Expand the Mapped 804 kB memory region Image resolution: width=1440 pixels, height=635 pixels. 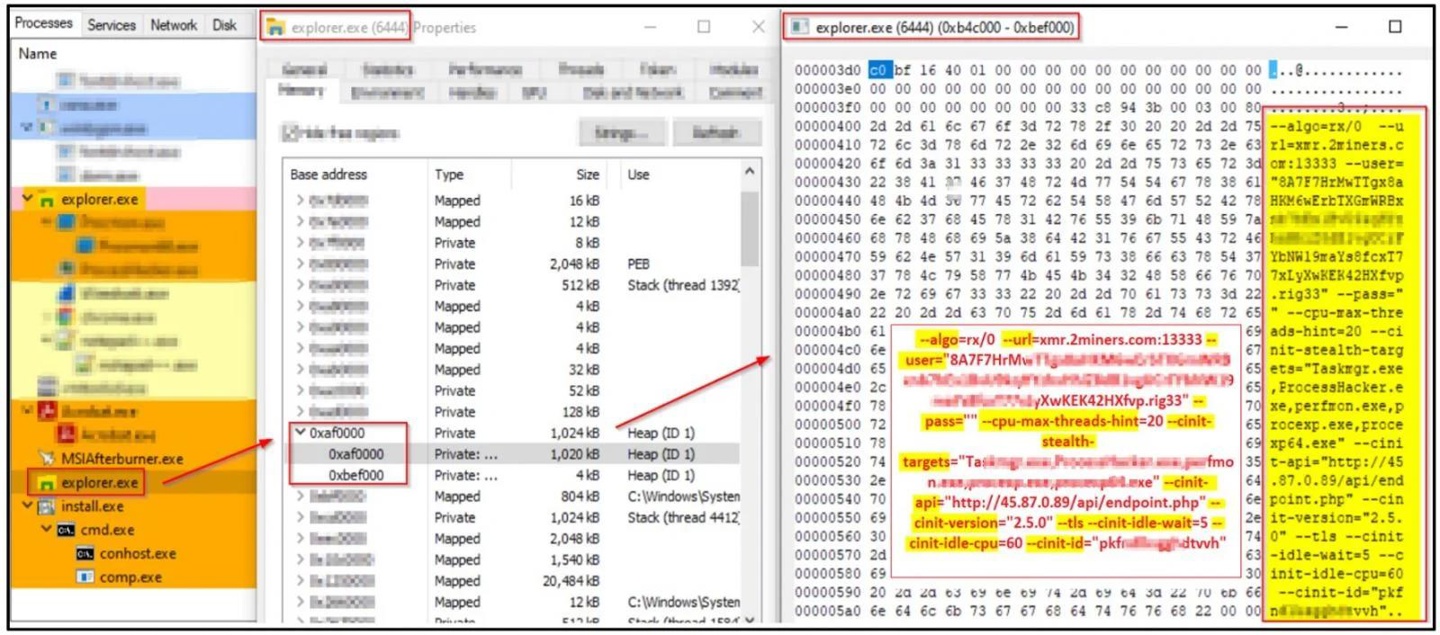299,496
